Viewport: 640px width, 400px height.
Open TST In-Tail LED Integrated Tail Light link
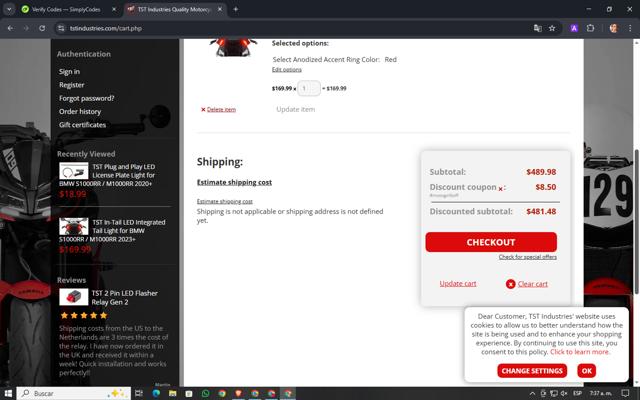pyautogui.click(x=112, y=231)
